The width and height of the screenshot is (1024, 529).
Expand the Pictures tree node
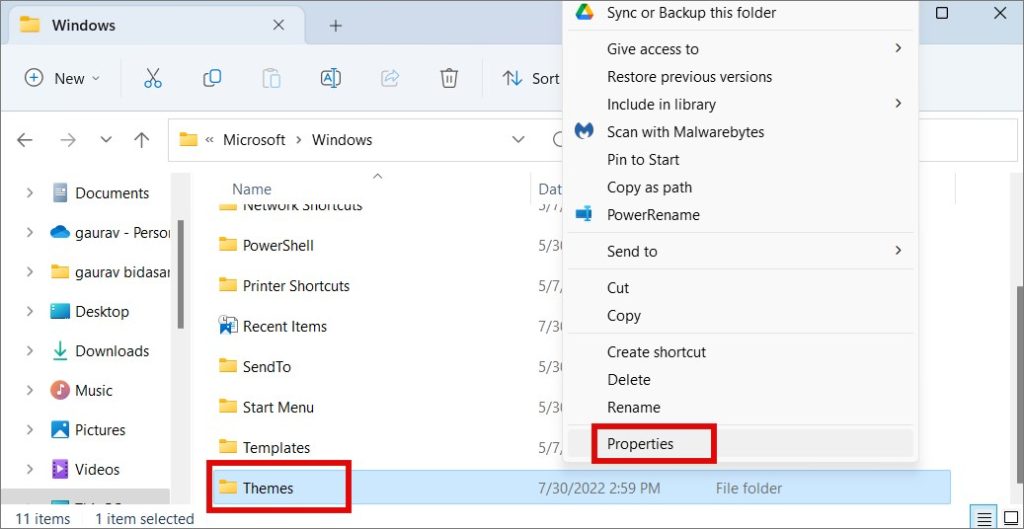tap(29, 430)
